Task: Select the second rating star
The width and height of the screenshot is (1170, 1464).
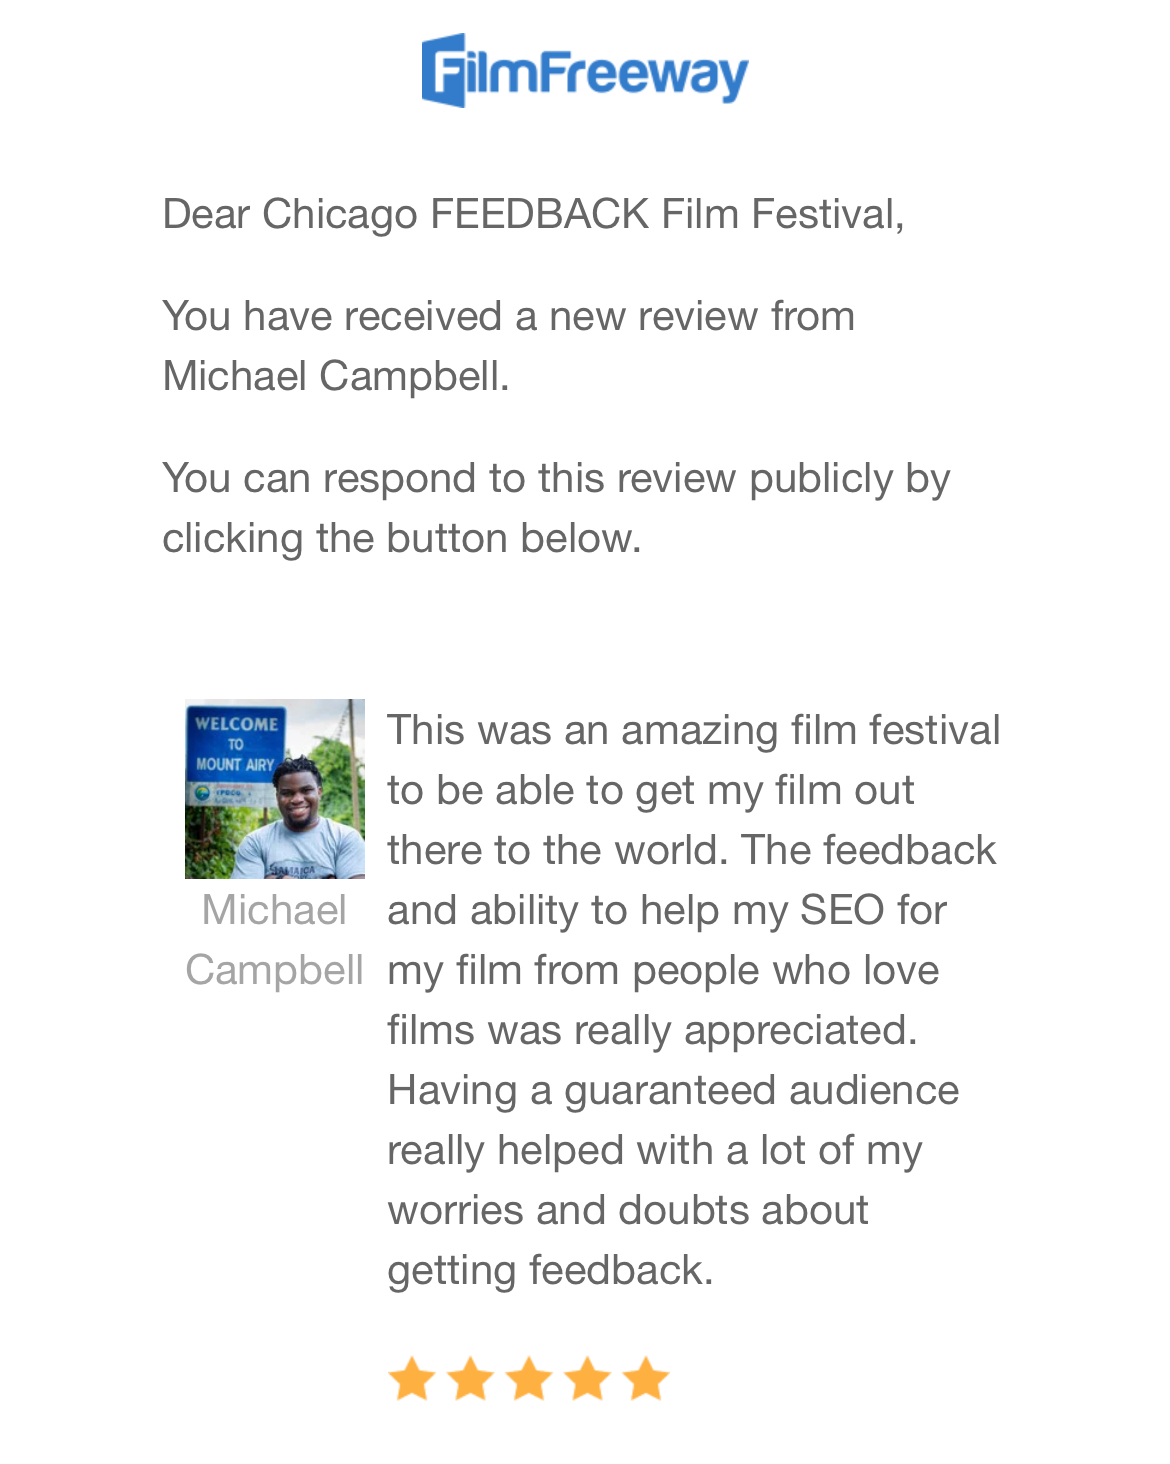Action: coord(470,1379)
